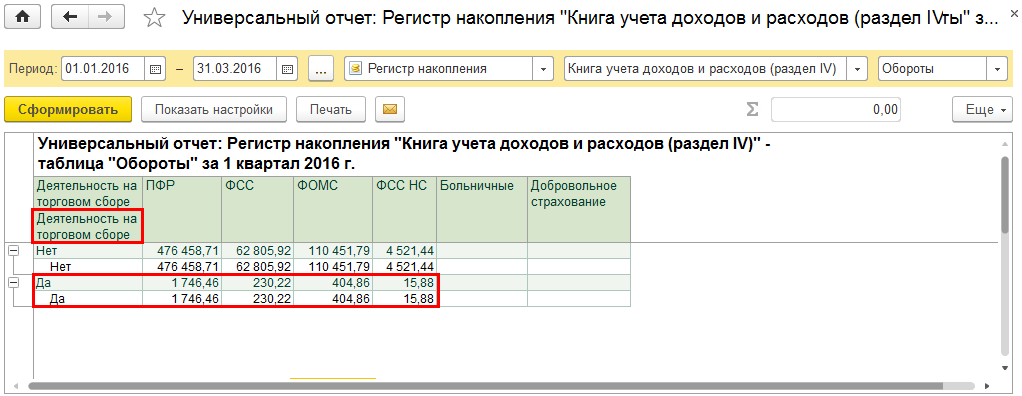This screenshot has width=1022, height=396.
Task: Select cell 62 805,92 in top Нет row
Action: click(x=257, y=250)
